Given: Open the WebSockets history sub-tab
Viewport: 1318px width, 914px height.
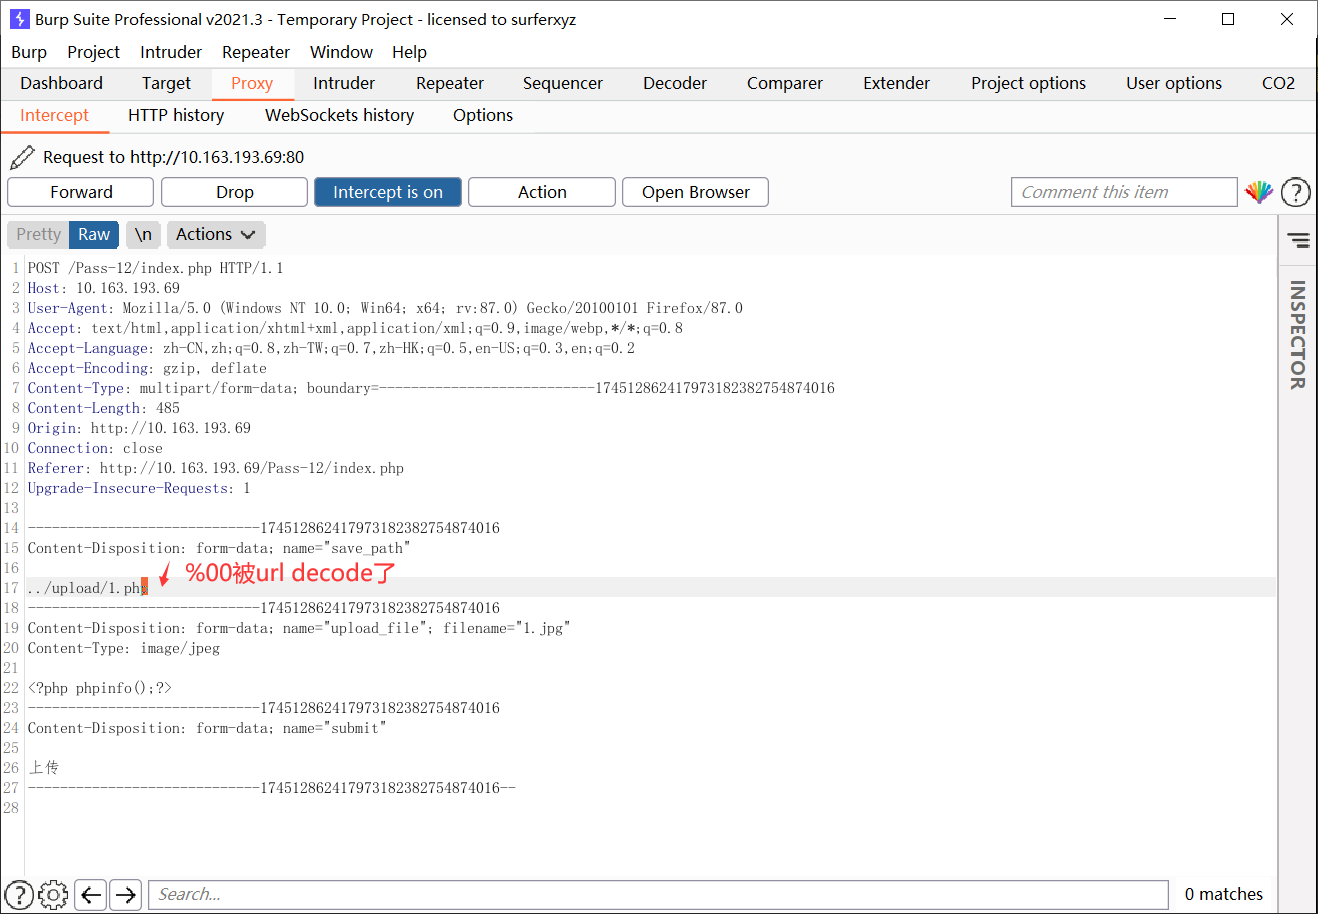Looking at the screenshot, I should [339, 115].
